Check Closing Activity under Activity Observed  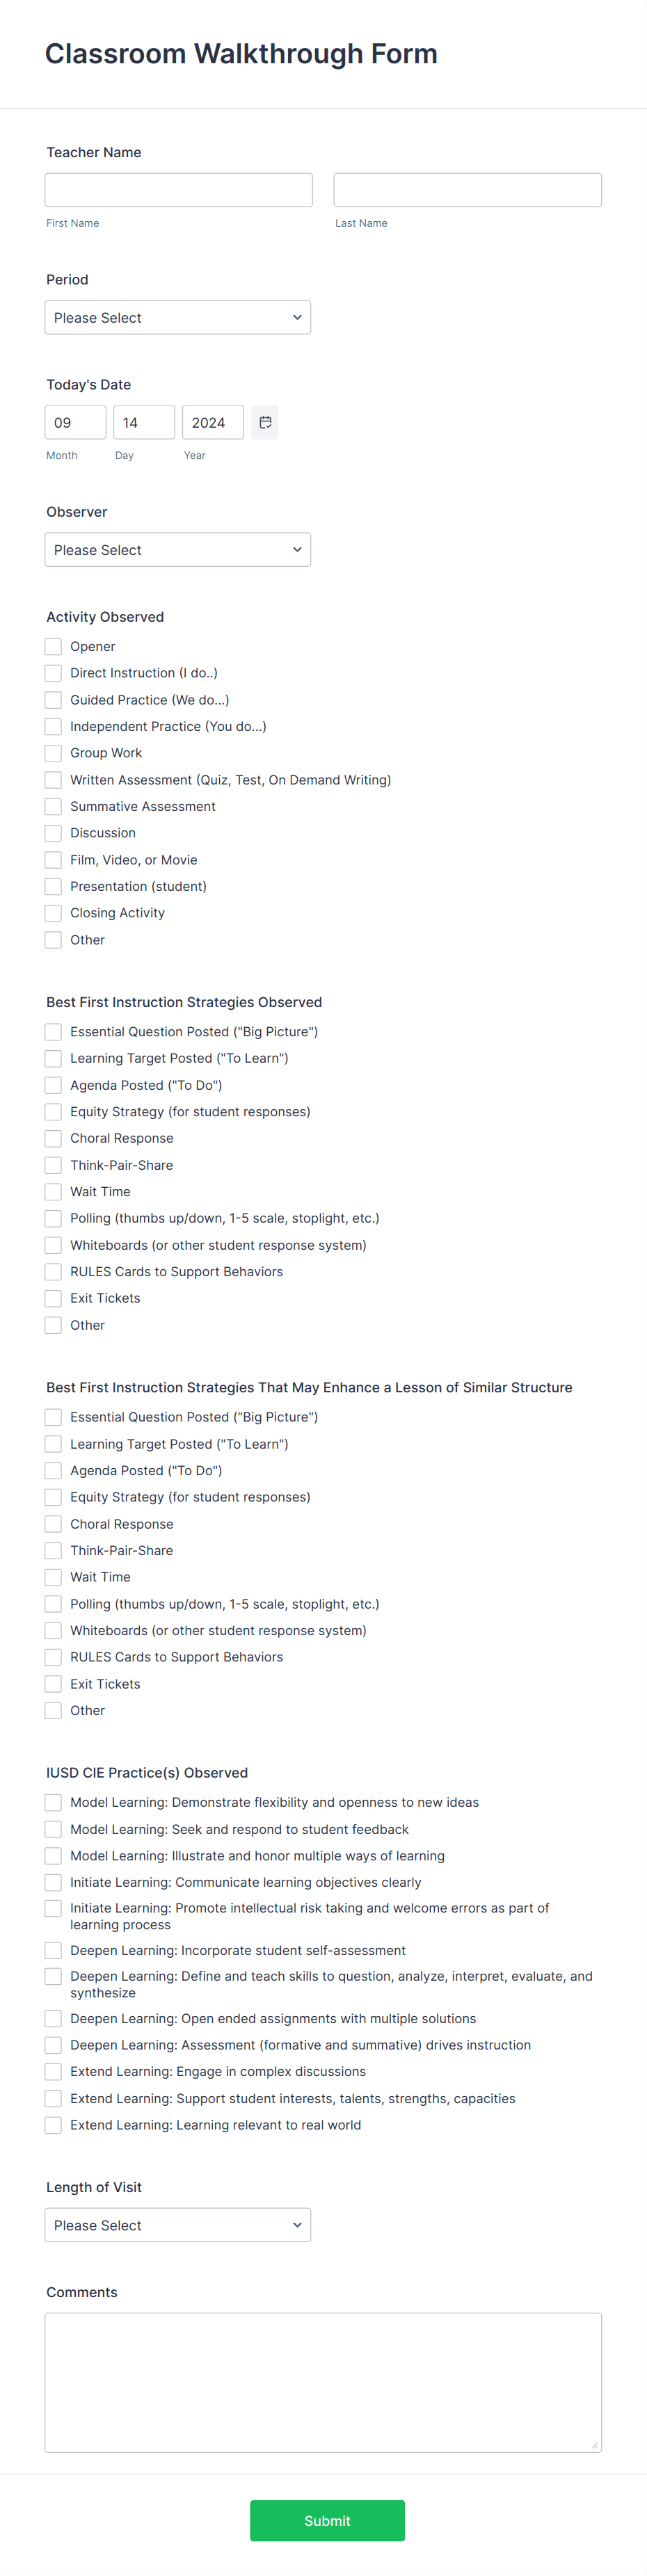[52, 912]
